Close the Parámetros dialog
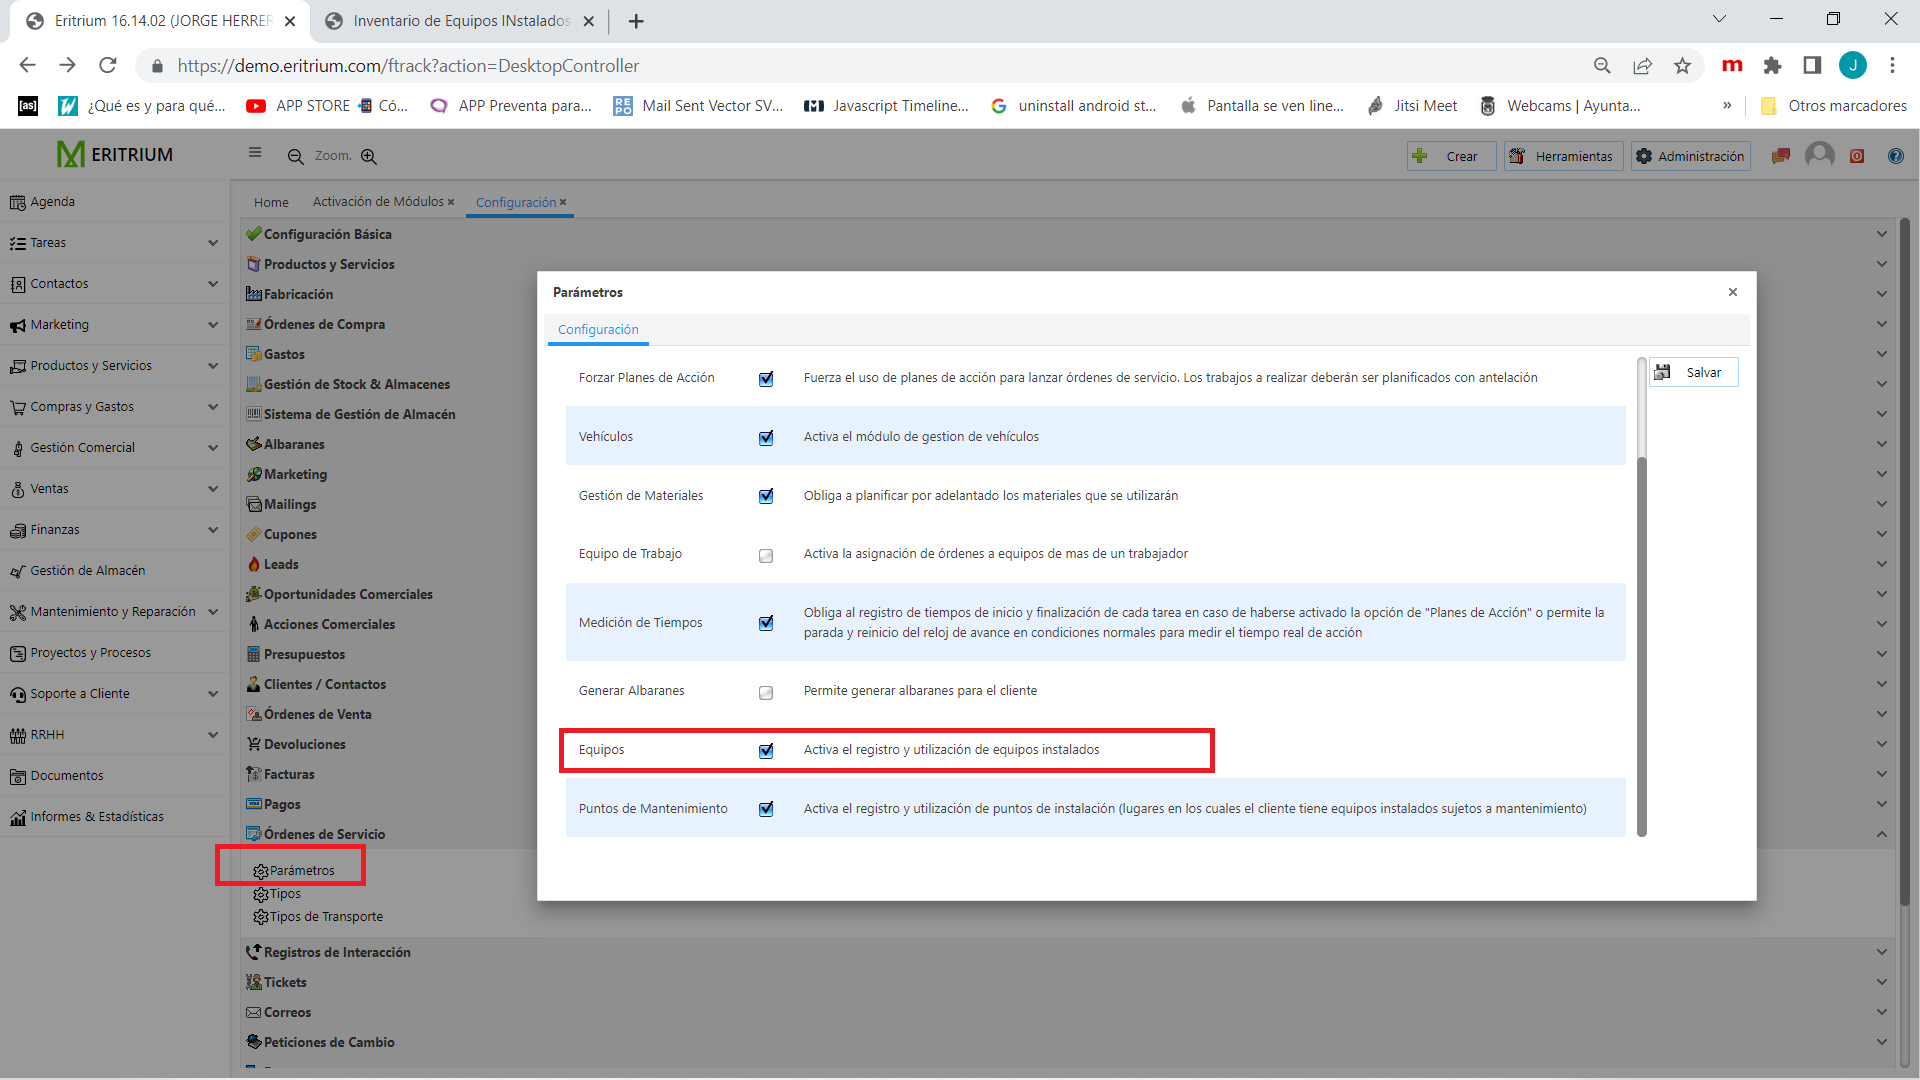 point(1733,291)
